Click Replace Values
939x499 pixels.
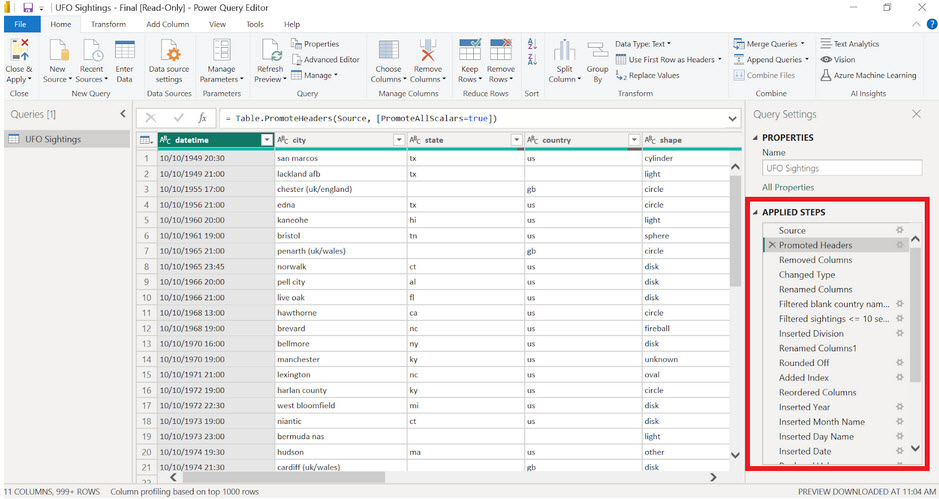click(x=647, y=75)
